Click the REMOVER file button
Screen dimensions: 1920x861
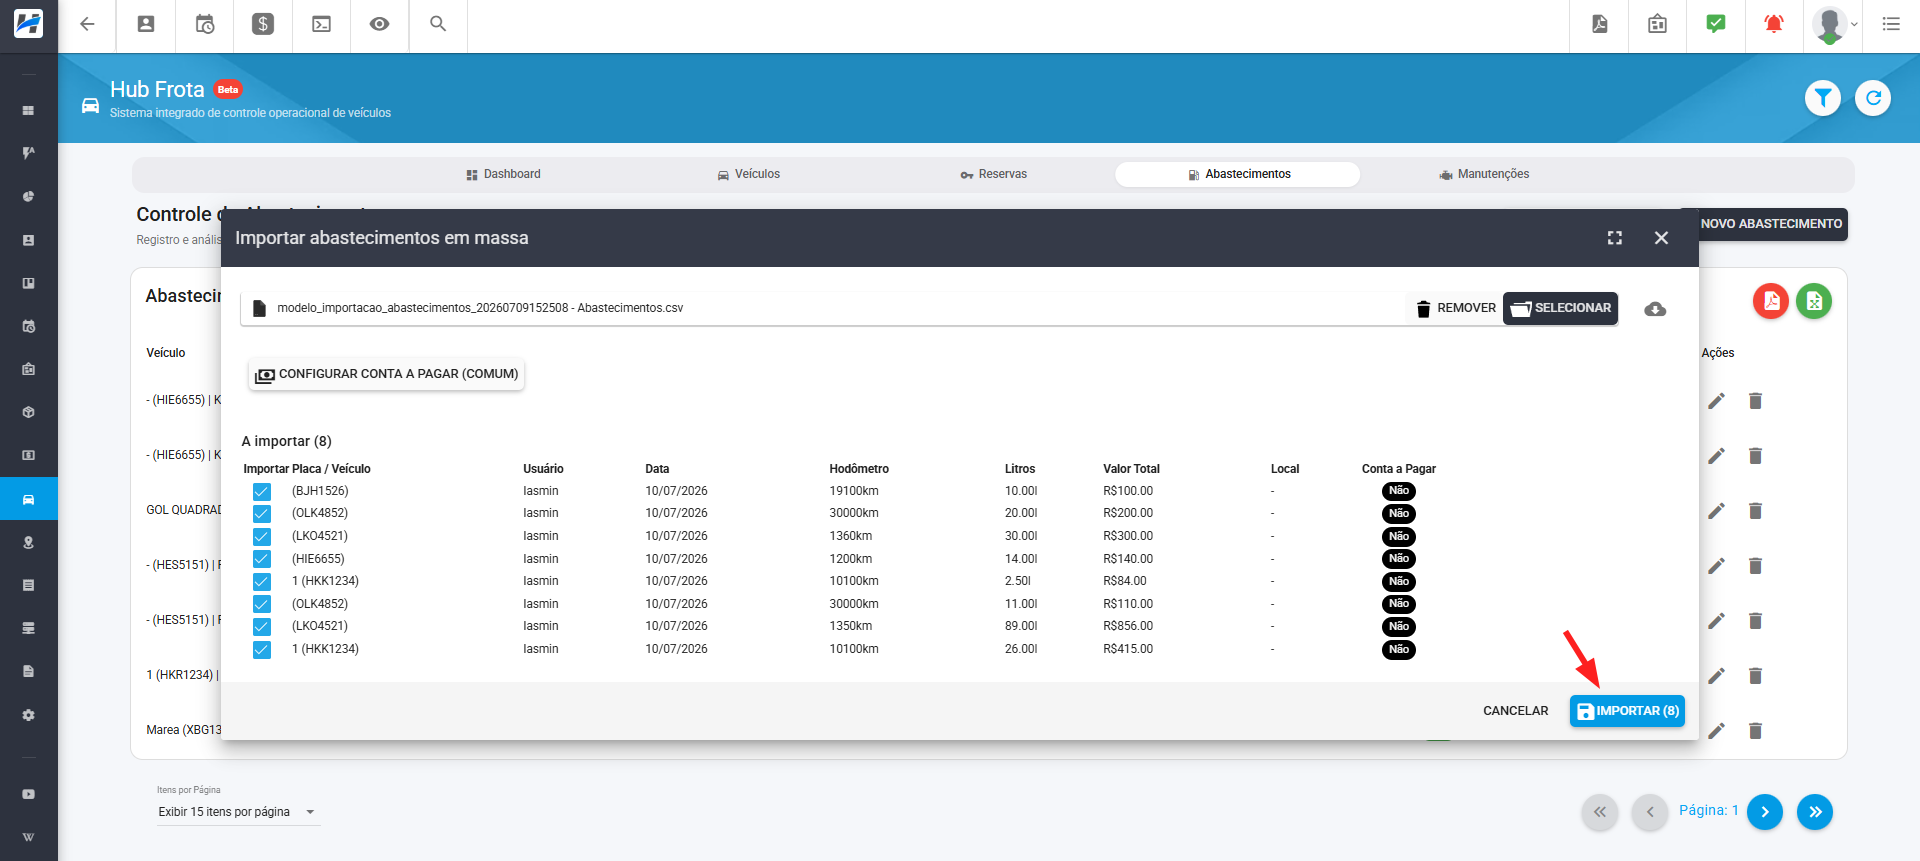click(1456, 308)
